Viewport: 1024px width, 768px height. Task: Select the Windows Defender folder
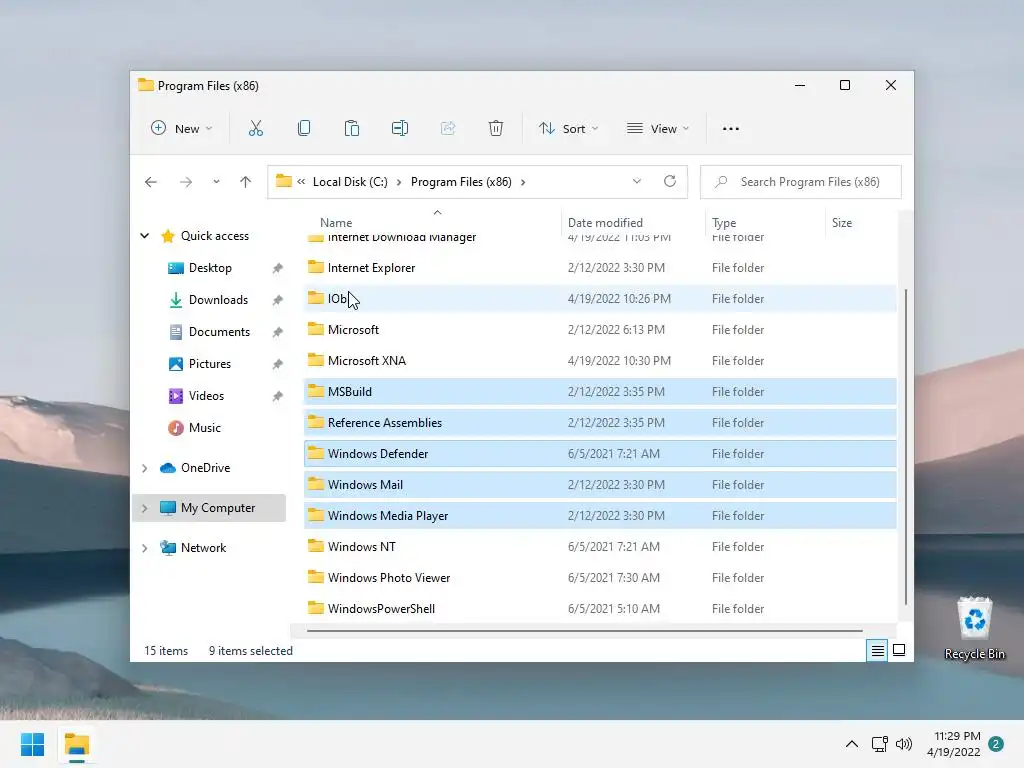(600, 454)
